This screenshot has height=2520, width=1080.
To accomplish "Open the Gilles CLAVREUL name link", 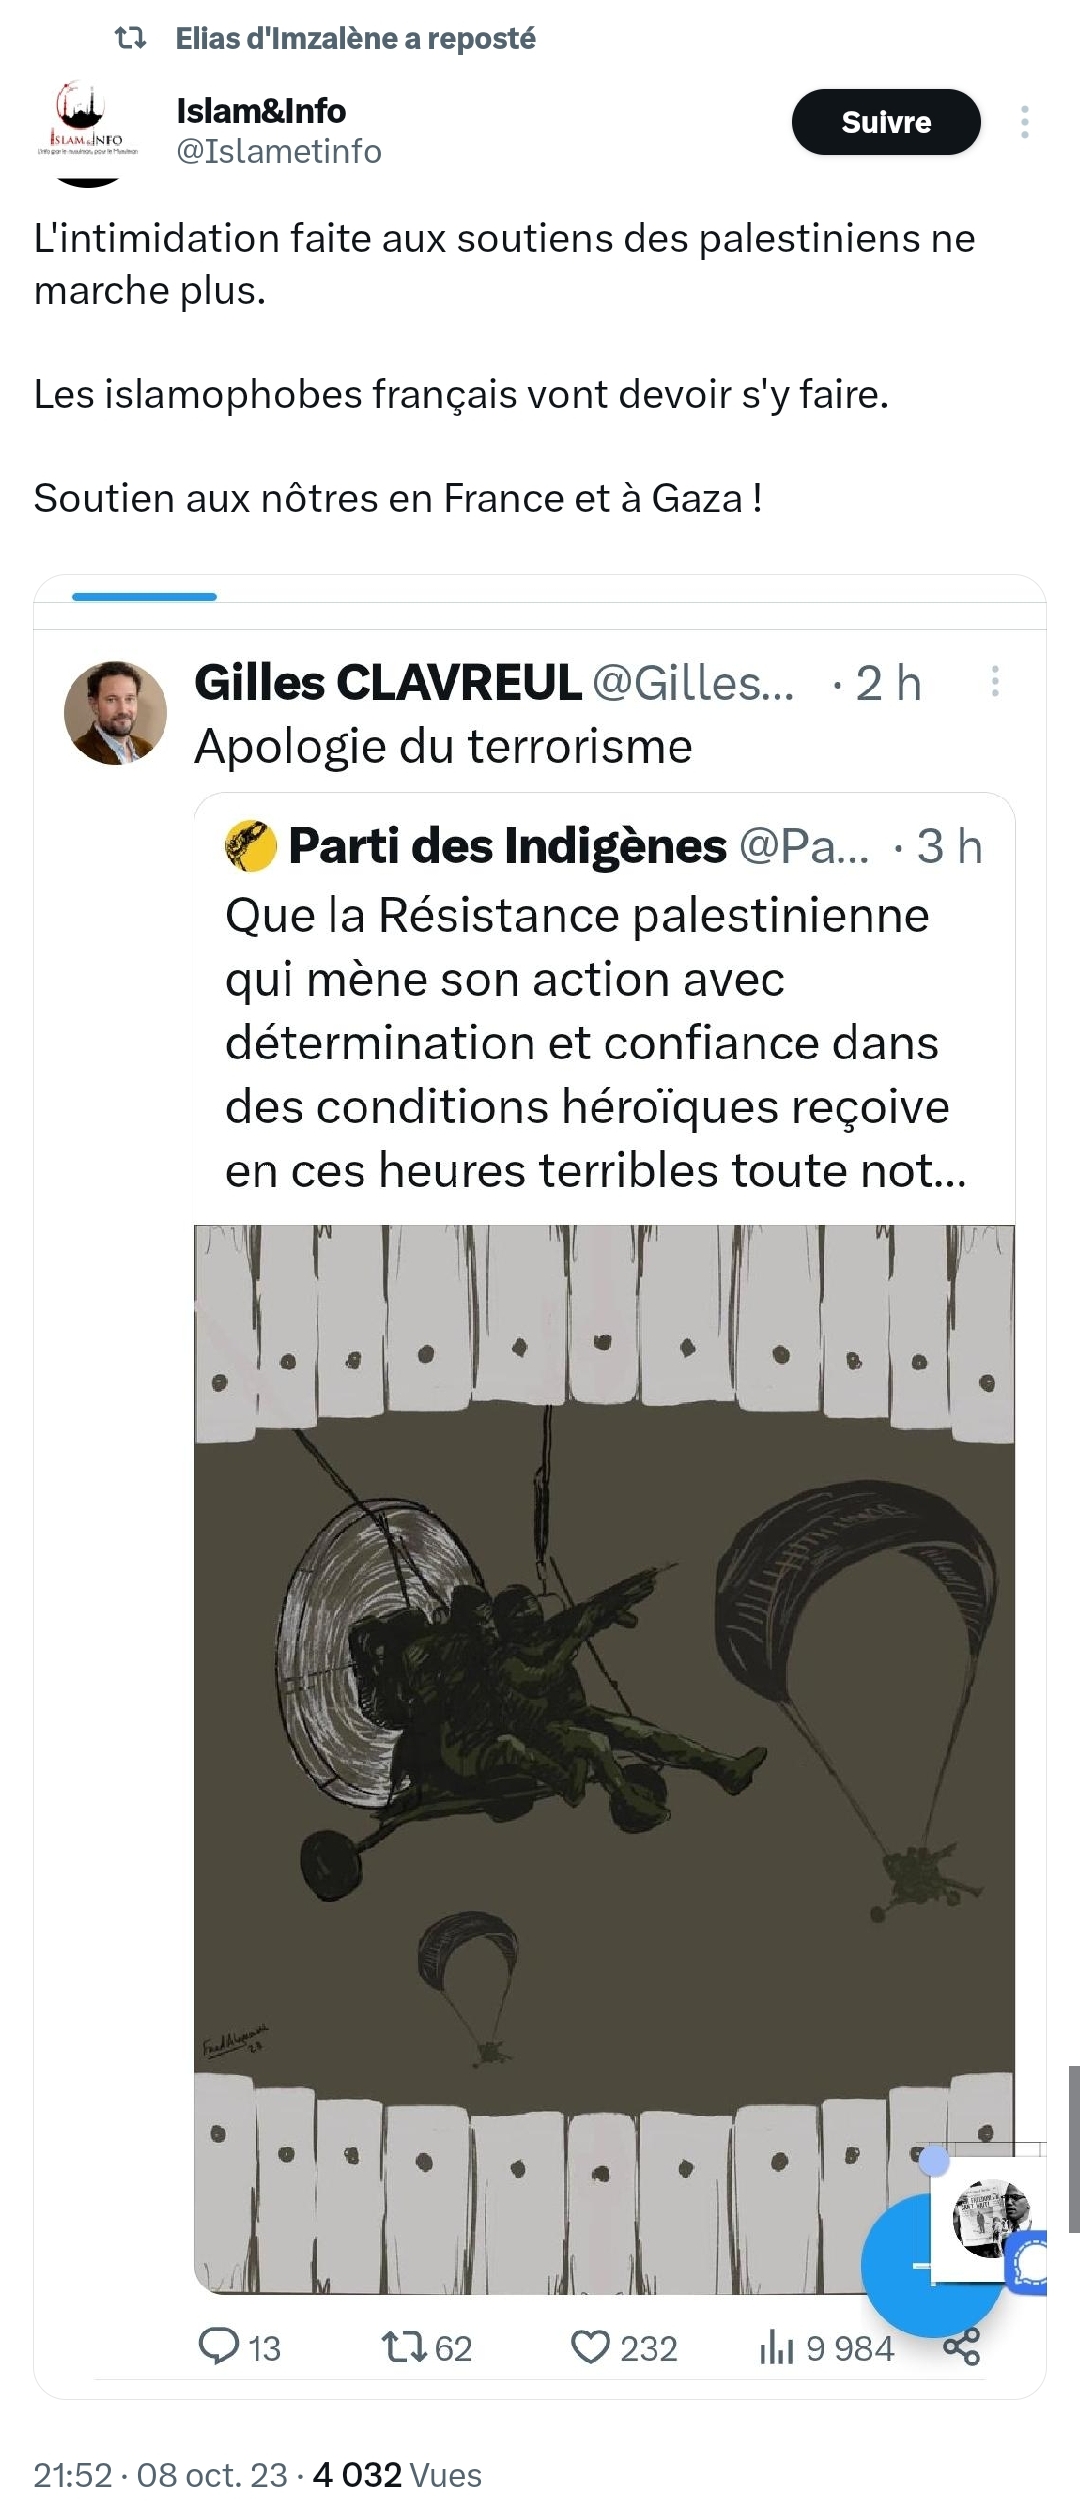I will (388, 683).
